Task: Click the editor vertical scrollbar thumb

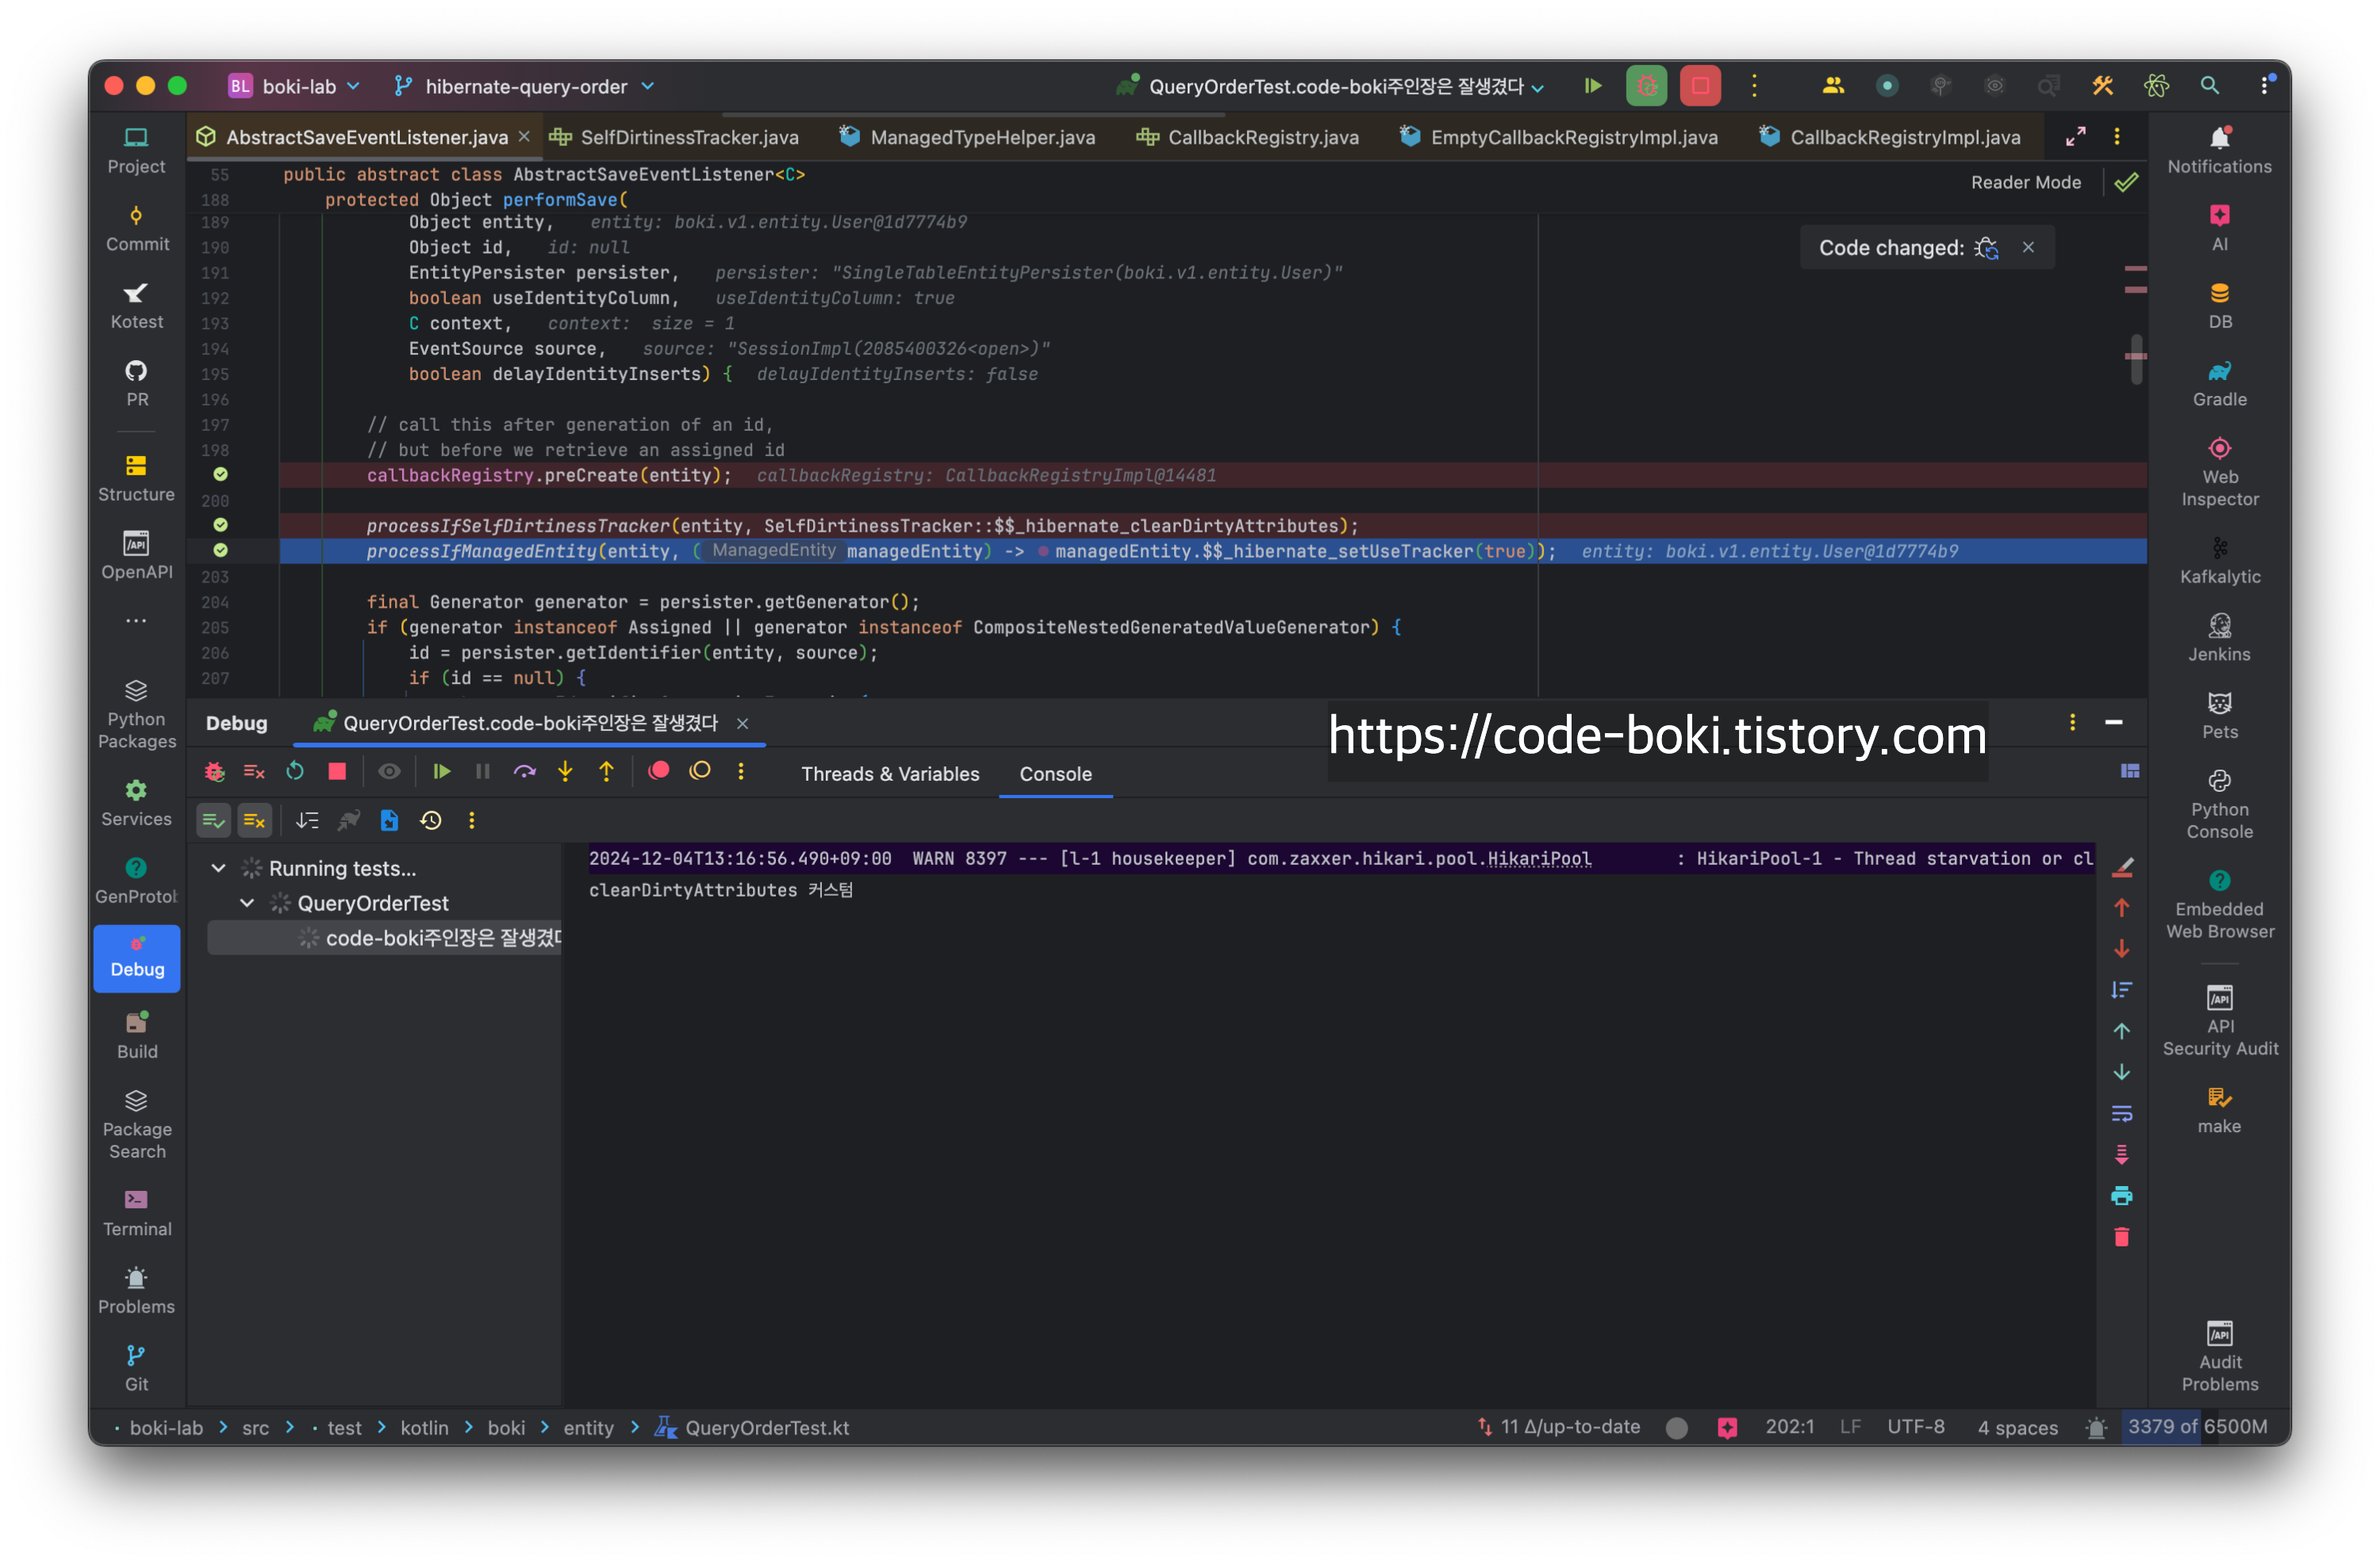Action: 2136,359
